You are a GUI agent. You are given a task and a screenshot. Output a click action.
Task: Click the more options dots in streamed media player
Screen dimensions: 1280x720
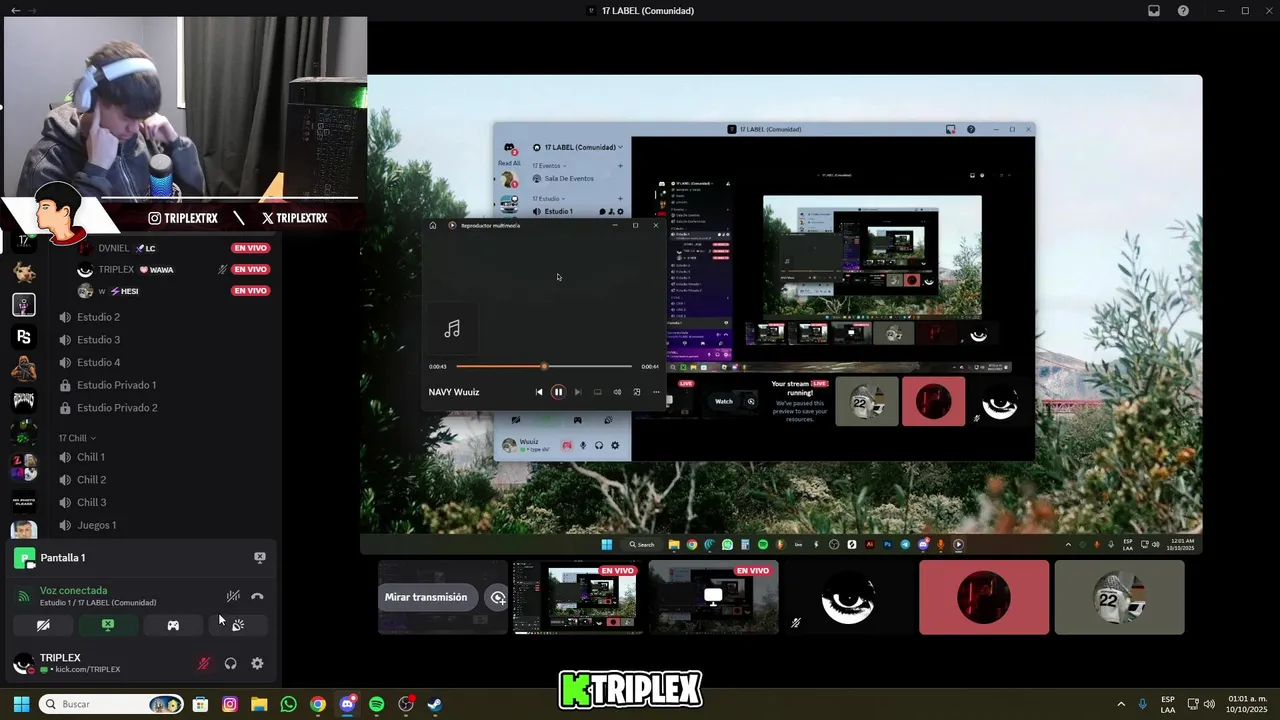656,392
